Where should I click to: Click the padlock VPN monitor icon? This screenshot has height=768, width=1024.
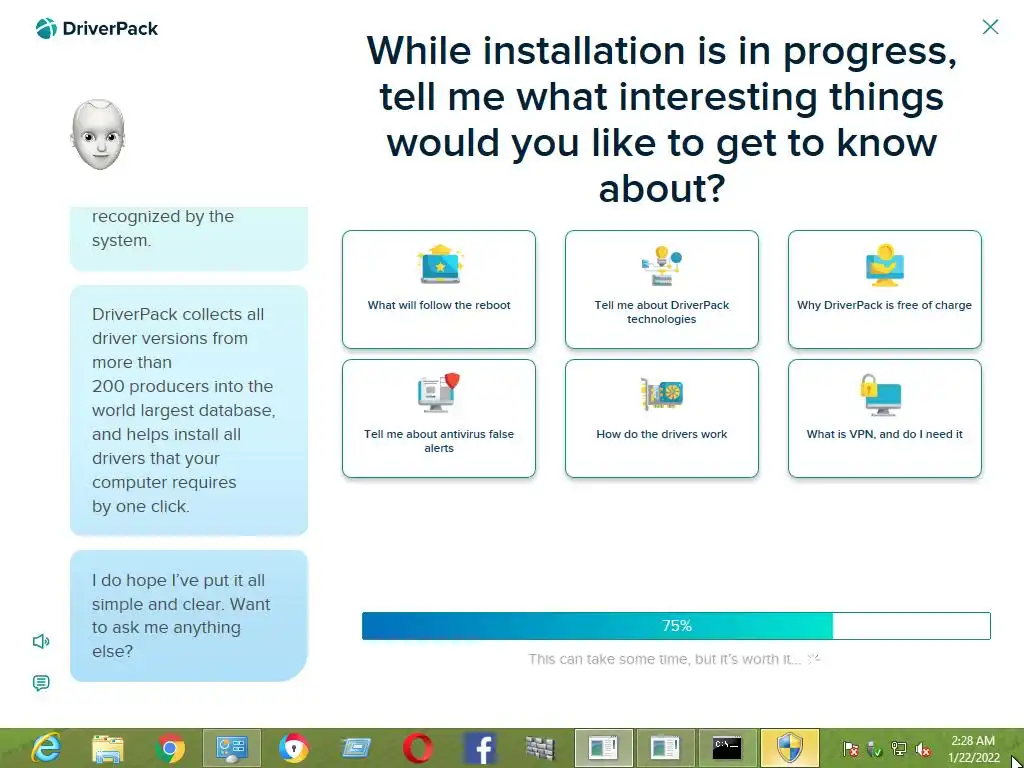click(x=880, y=394)
